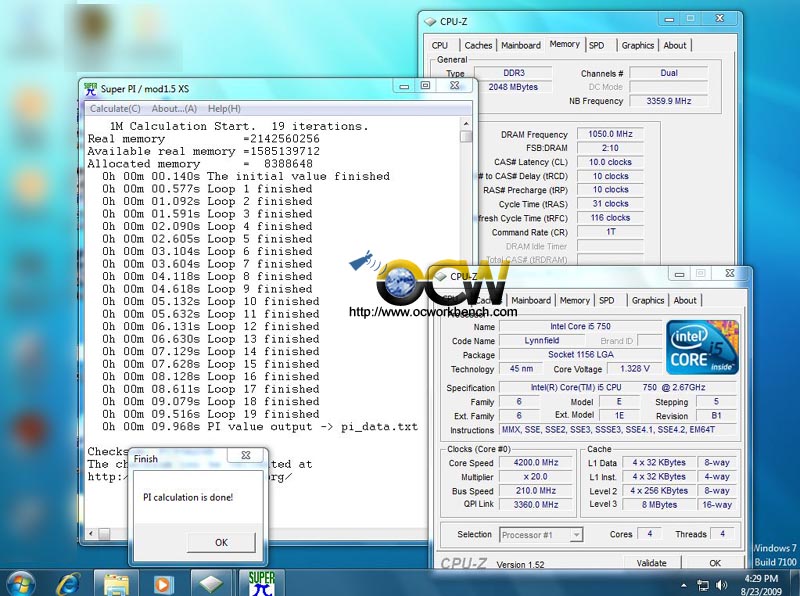Open the network tray icon
The height and width of the screenshot is (596, 800).
point(703,585)
